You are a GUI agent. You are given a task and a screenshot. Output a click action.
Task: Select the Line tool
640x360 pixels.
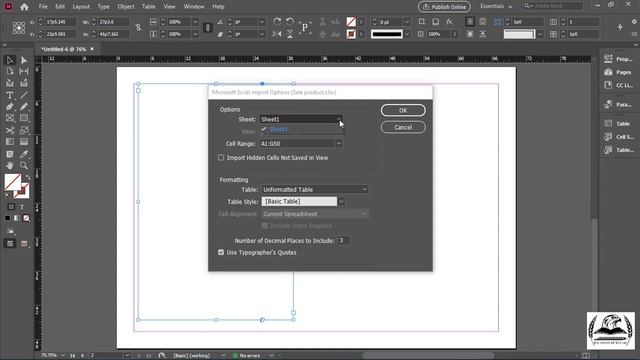24,96
